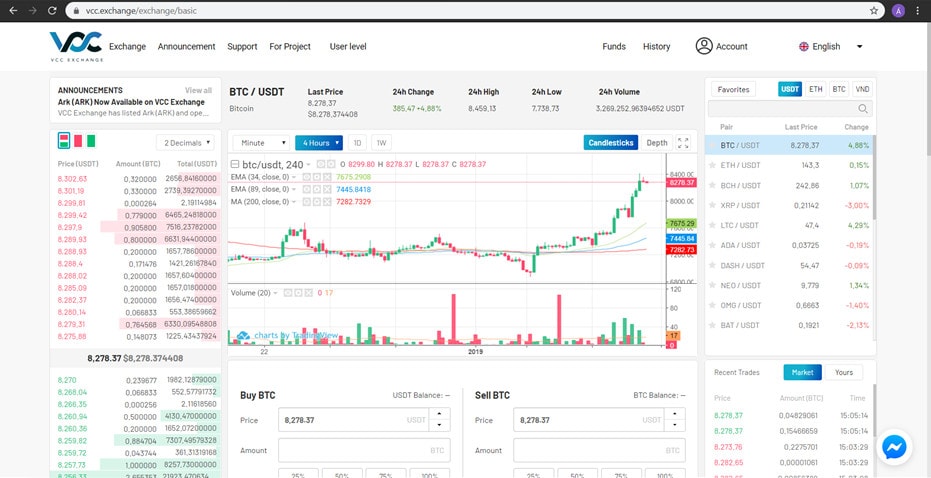Image resolution: width=931 pixels, height=478 pixels.
Task: Open the Exchange menu
Action: pyautogui.click(x=127, y=46)
